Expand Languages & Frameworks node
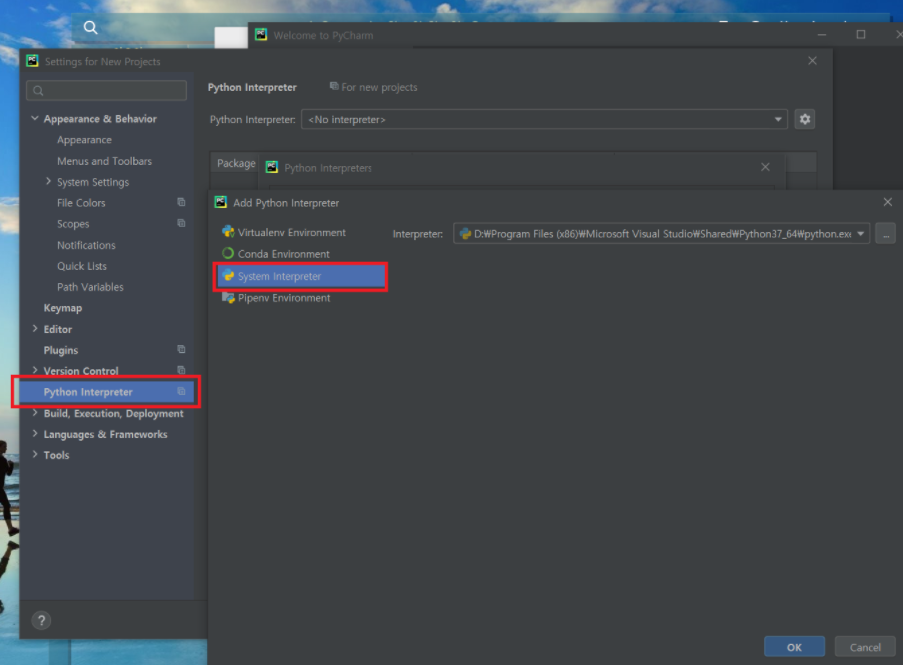This screenshot has width=903, height=665. [x=35, y=434]
